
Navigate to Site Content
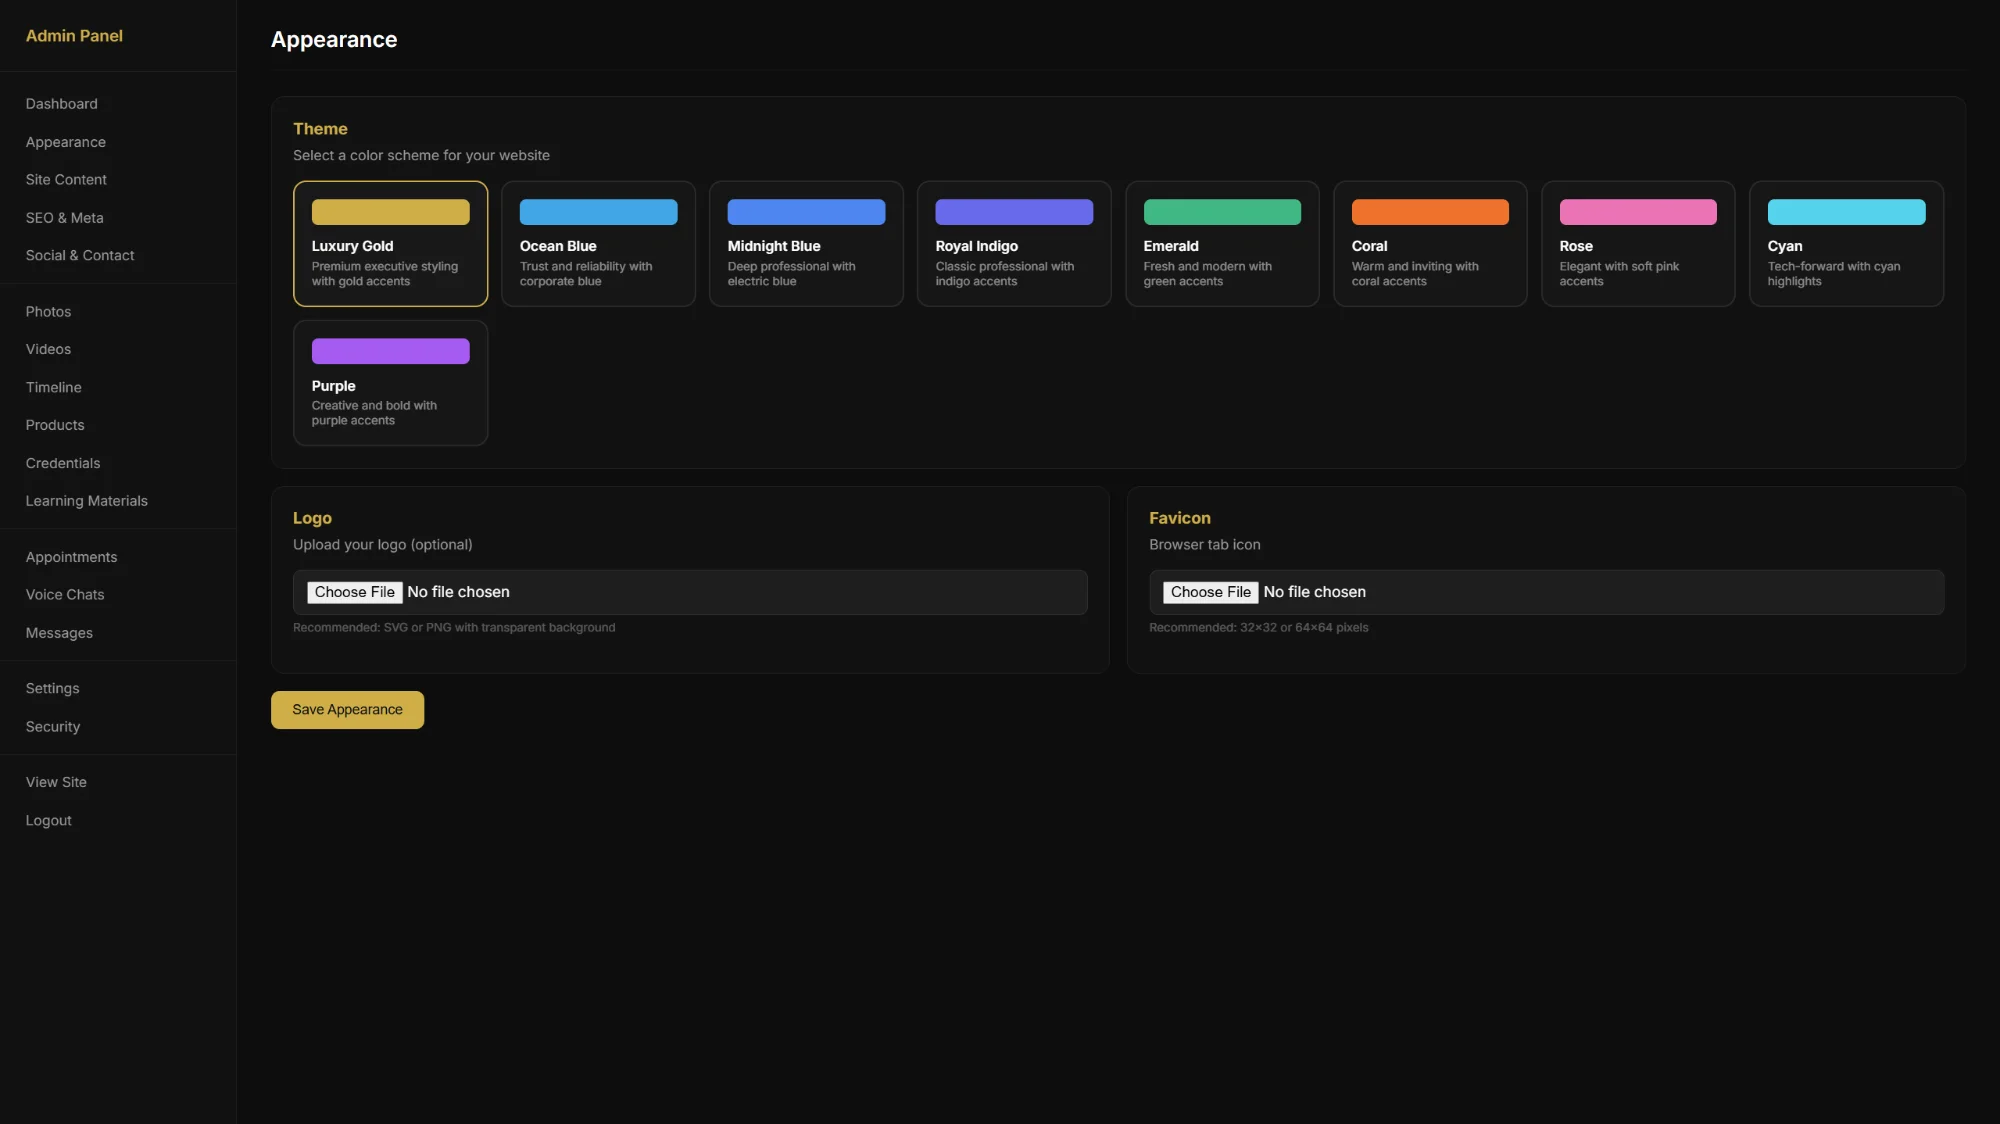[66, 179]
